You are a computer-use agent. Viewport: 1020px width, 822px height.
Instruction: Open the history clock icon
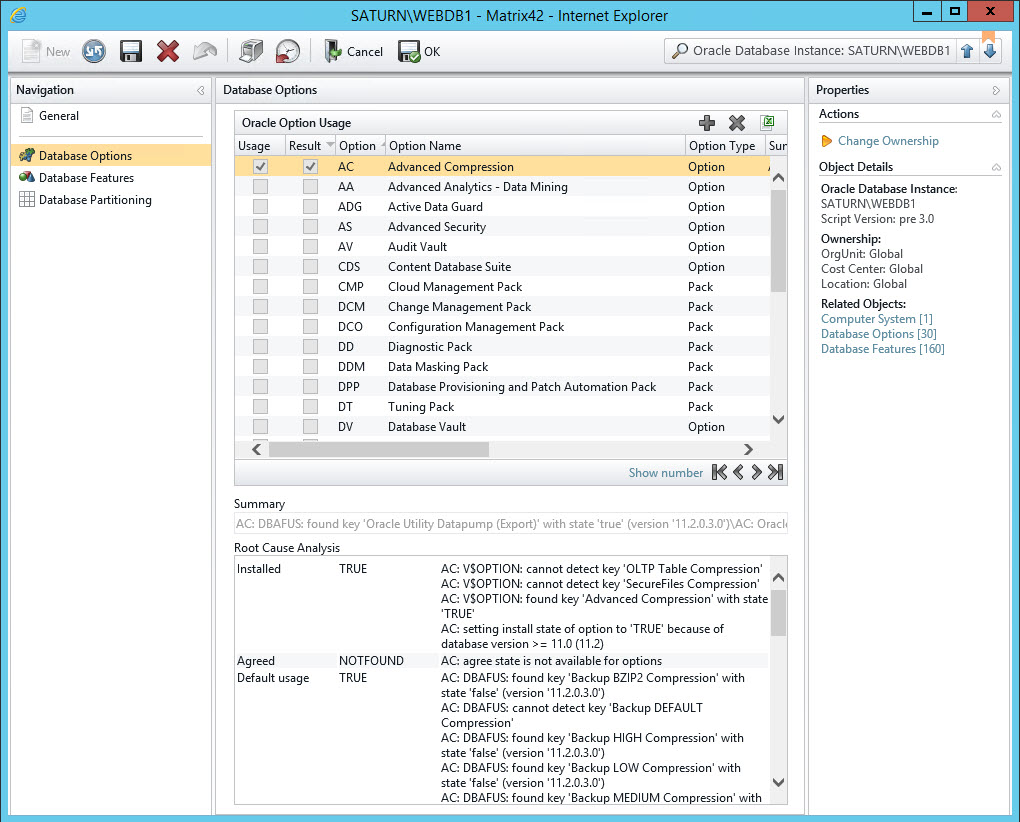pyautogui.click(x=287, y=51)
